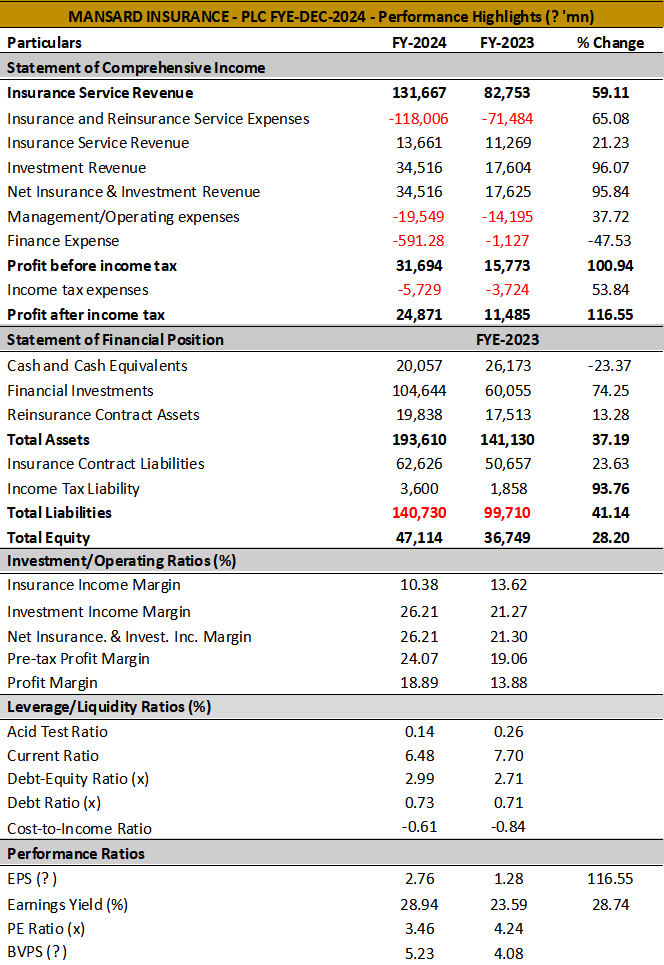Click the Income Tax Liability label

point(73,489)
